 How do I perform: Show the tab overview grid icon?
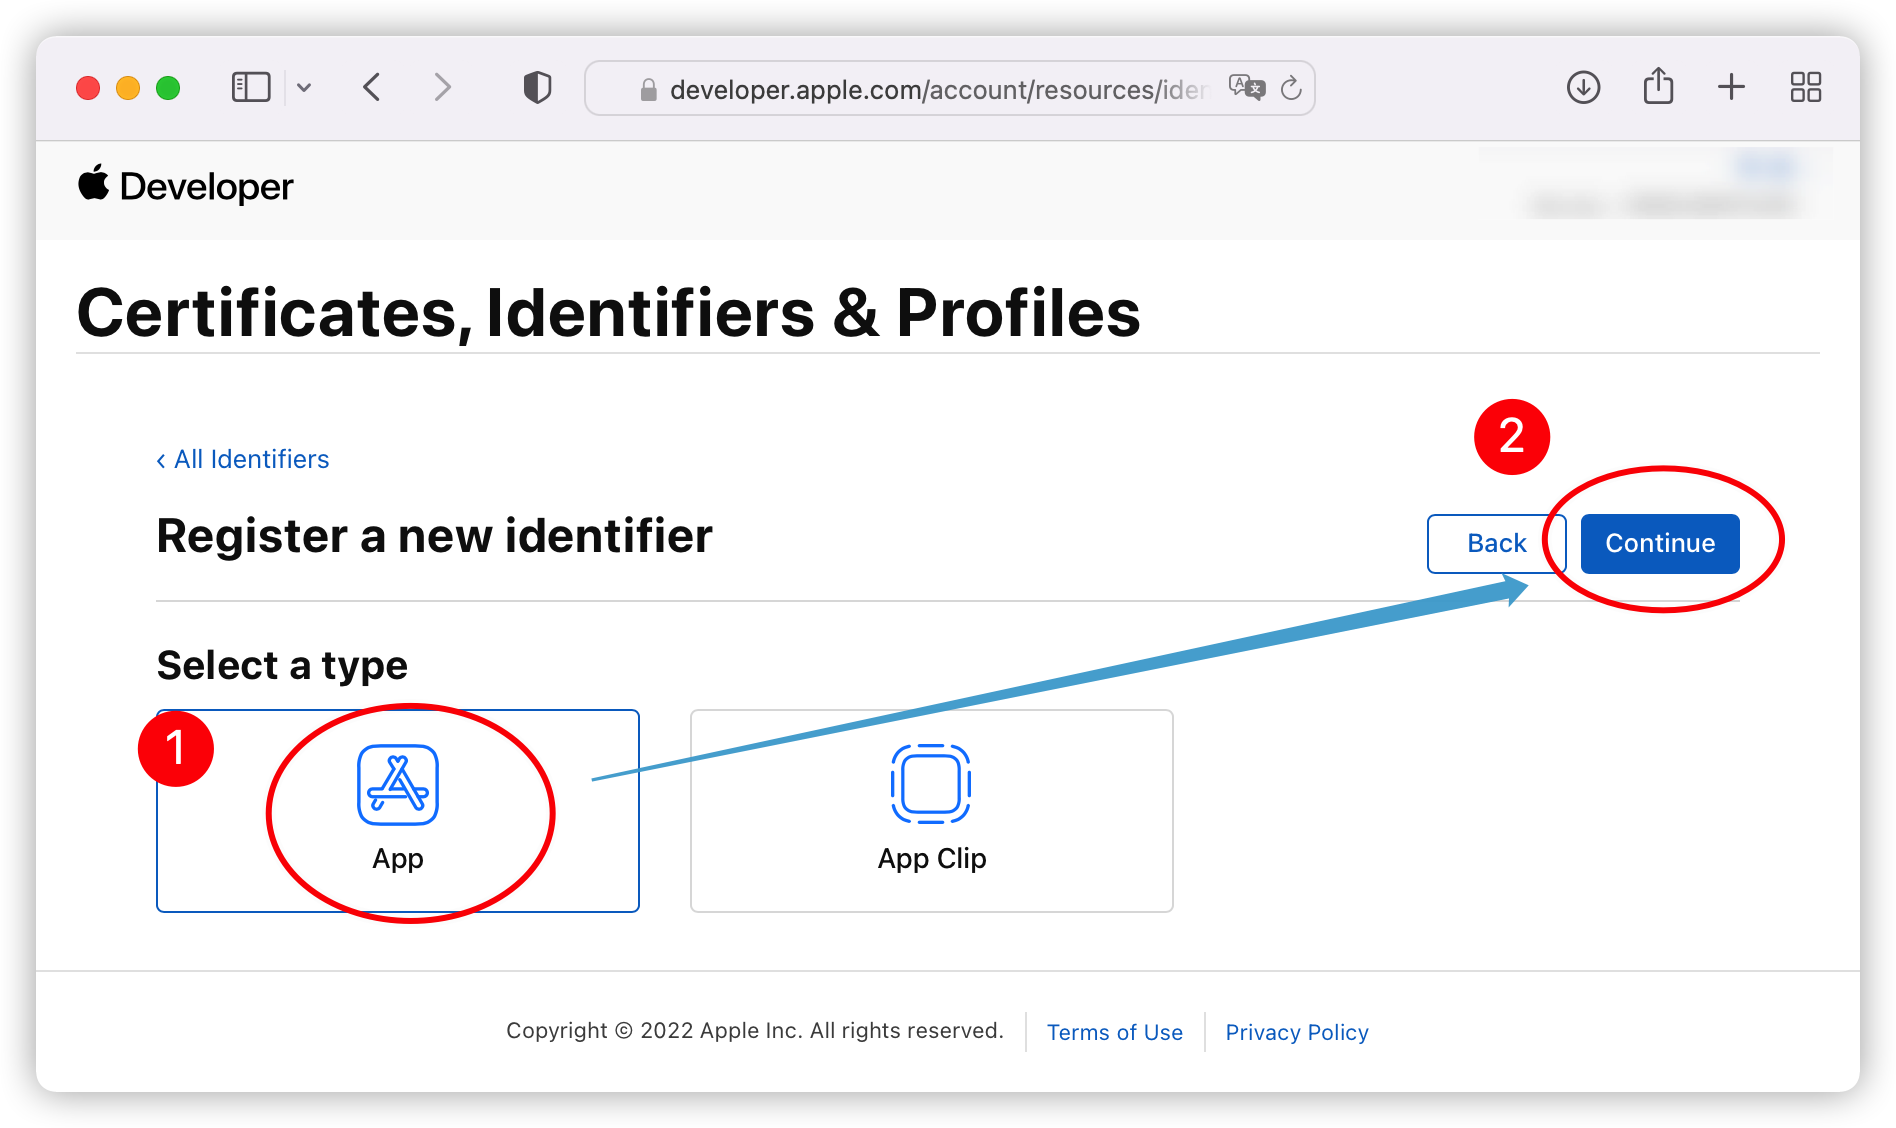coord(1805,88)
